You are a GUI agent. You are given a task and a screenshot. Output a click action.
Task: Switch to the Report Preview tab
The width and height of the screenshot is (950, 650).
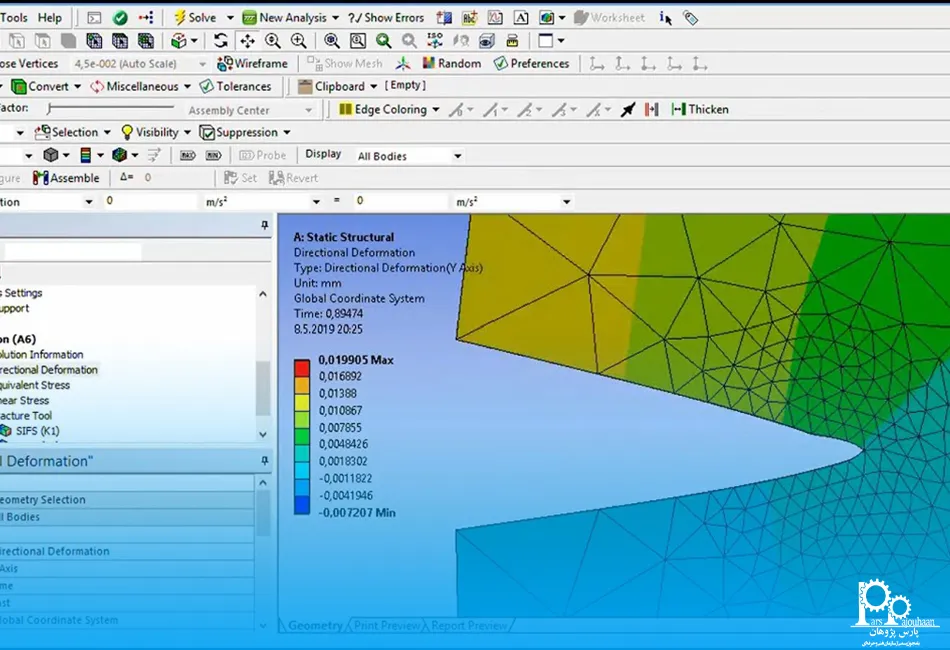[469, 625]
